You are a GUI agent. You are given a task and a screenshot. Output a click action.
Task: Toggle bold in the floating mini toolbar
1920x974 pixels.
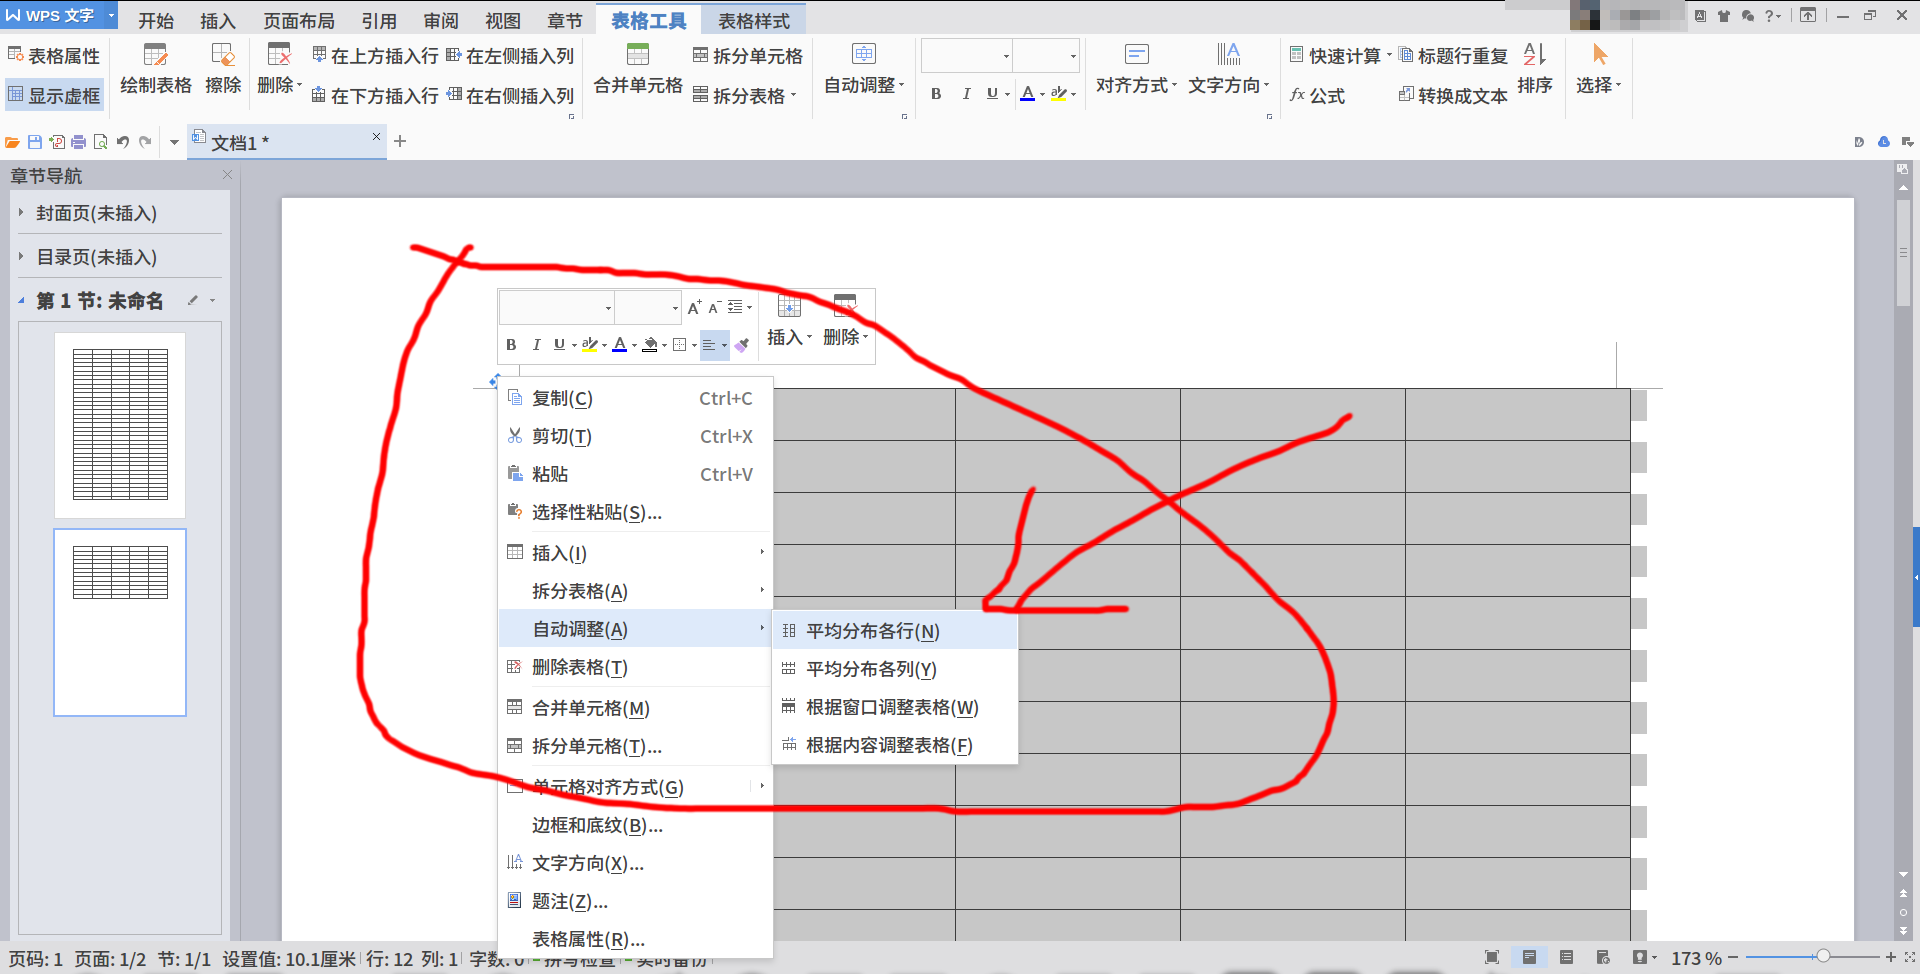pyautogui.click(x=511, y=344)
